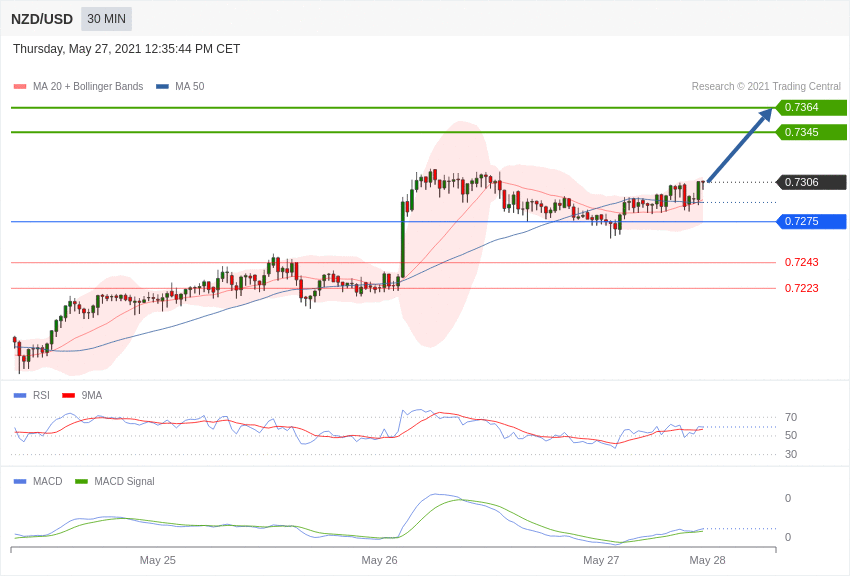Click the MACD Signal legend label
This screenshot has height=576, width=850.
click(124, 481)
